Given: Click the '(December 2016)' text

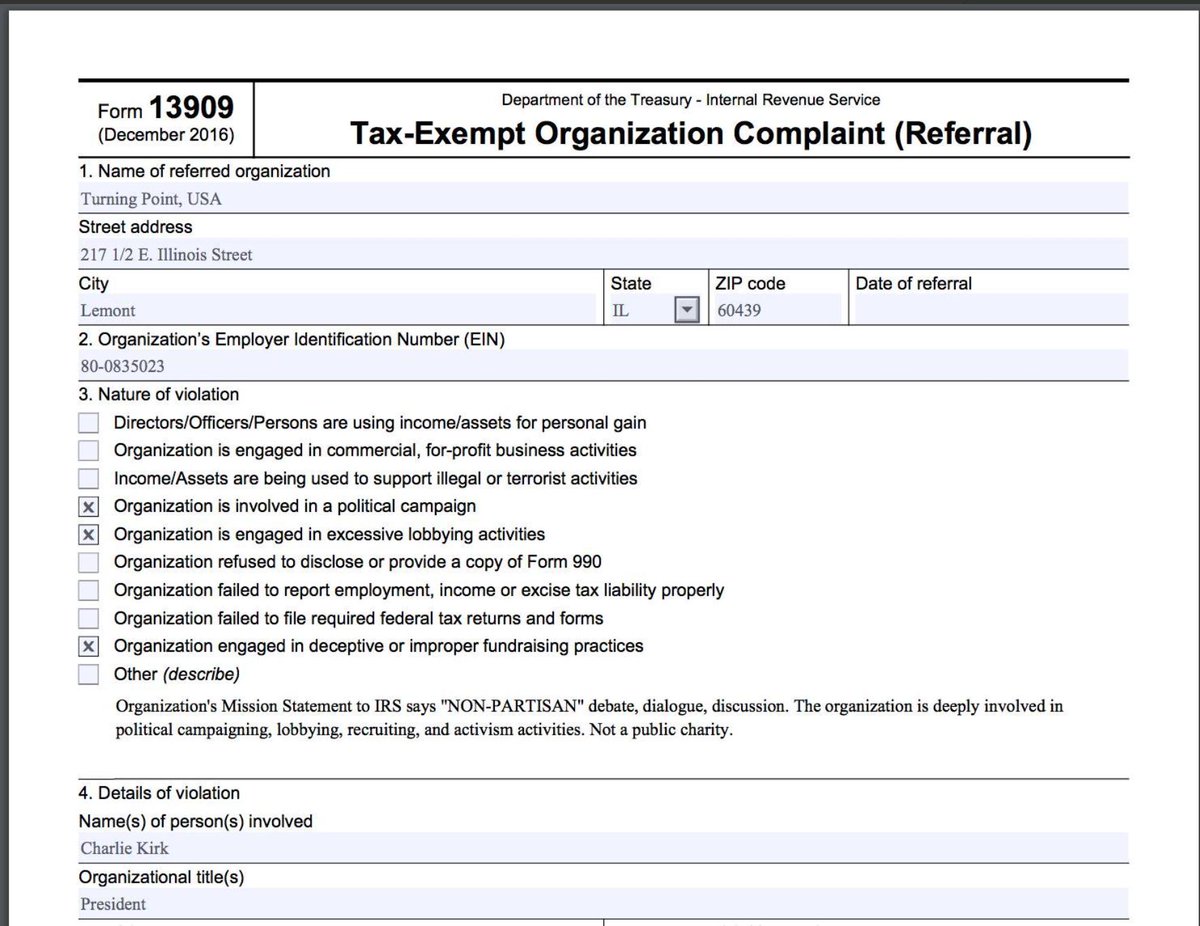Looking at the screenshot, I should [x=166, y=134].
